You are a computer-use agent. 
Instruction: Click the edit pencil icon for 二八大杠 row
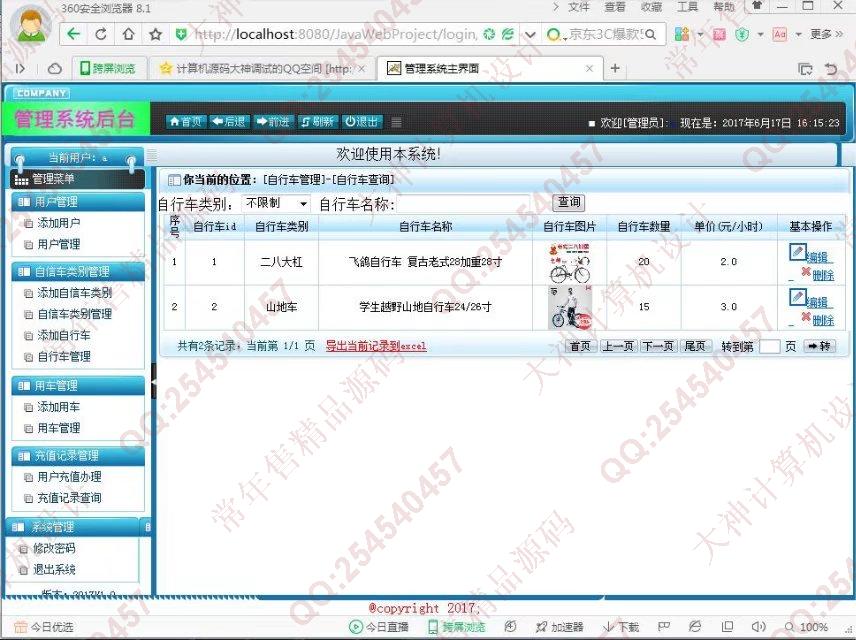[797, 252]
